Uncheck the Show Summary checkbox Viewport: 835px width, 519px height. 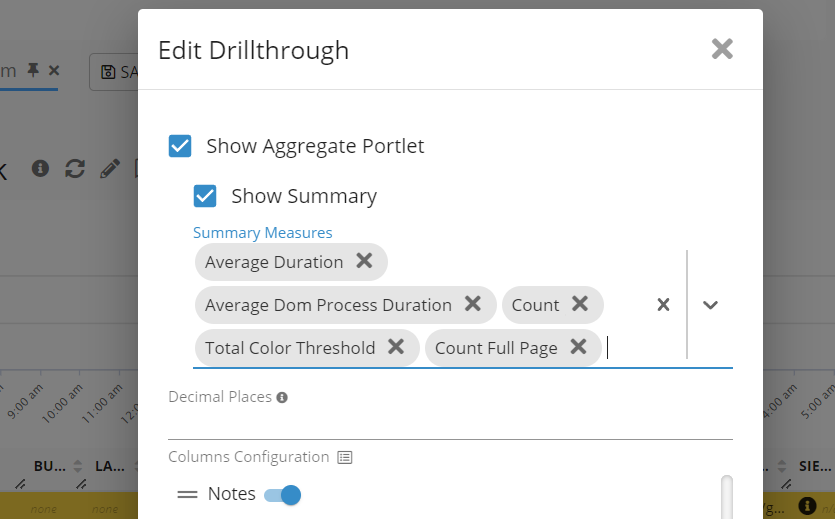(x=205, y=196)
